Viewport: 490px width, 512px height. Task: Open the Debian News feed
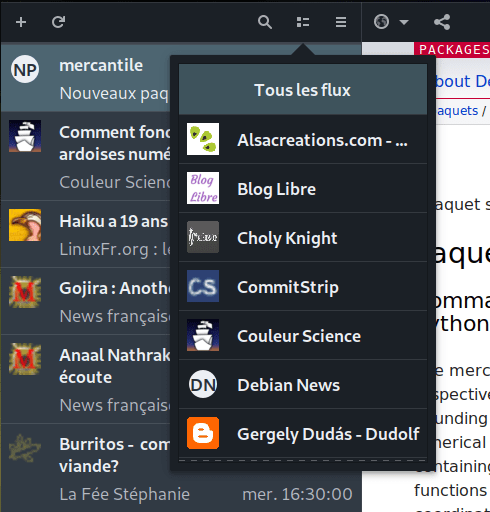pyautogui.click(x=303, y=384)
